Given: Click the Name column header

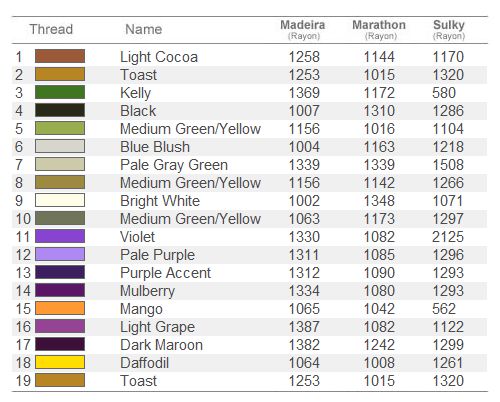Looking at the screenshot, I should click(x=144, y=29).
